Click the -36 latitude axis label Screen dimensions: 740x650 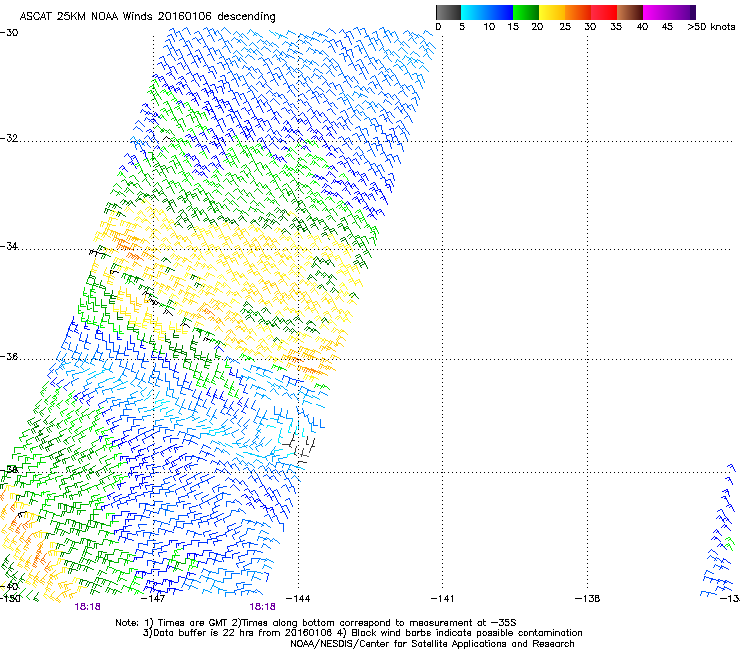tap(9, 356)
